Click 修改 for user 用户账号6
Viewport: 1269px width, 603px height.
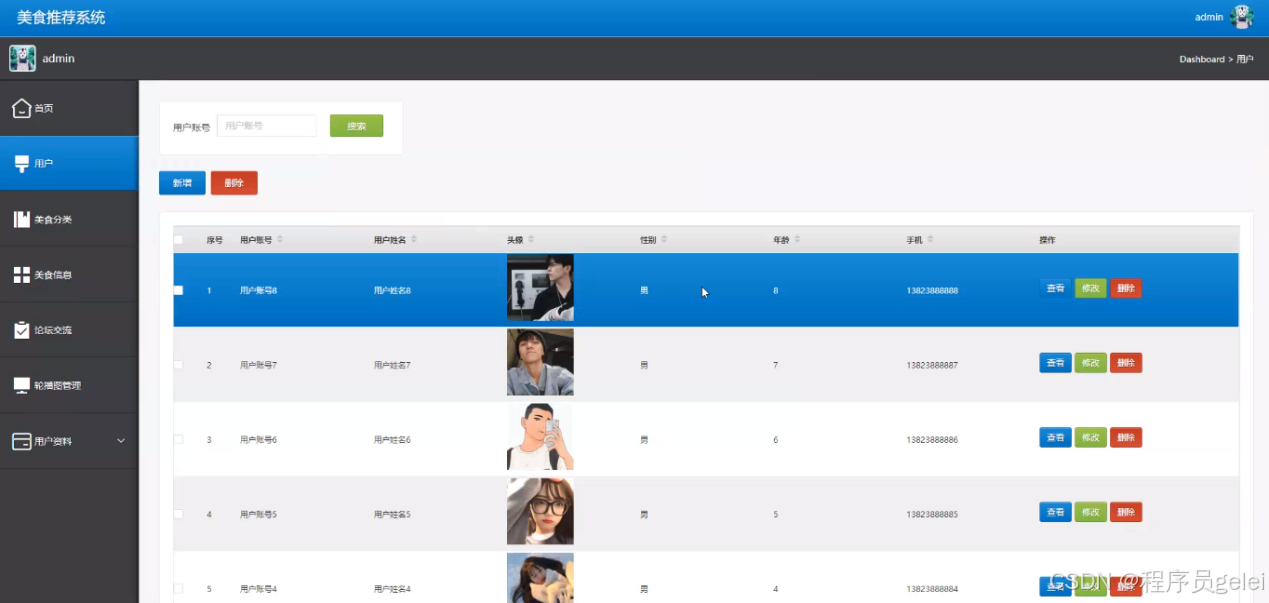(1090, 437)
